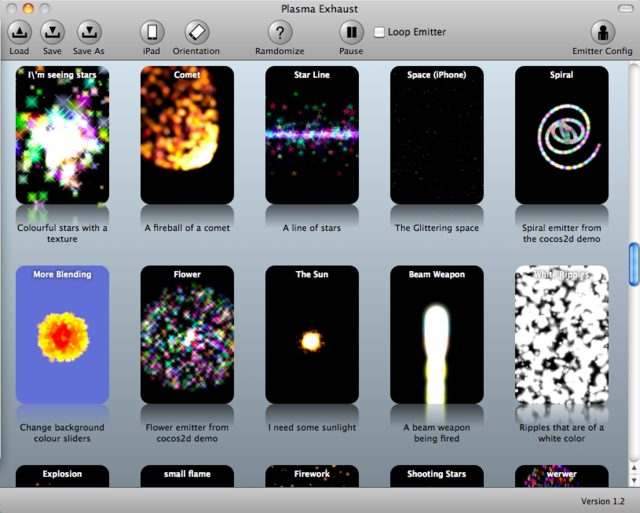Click the scrollbar down arrow

point(634,480)
